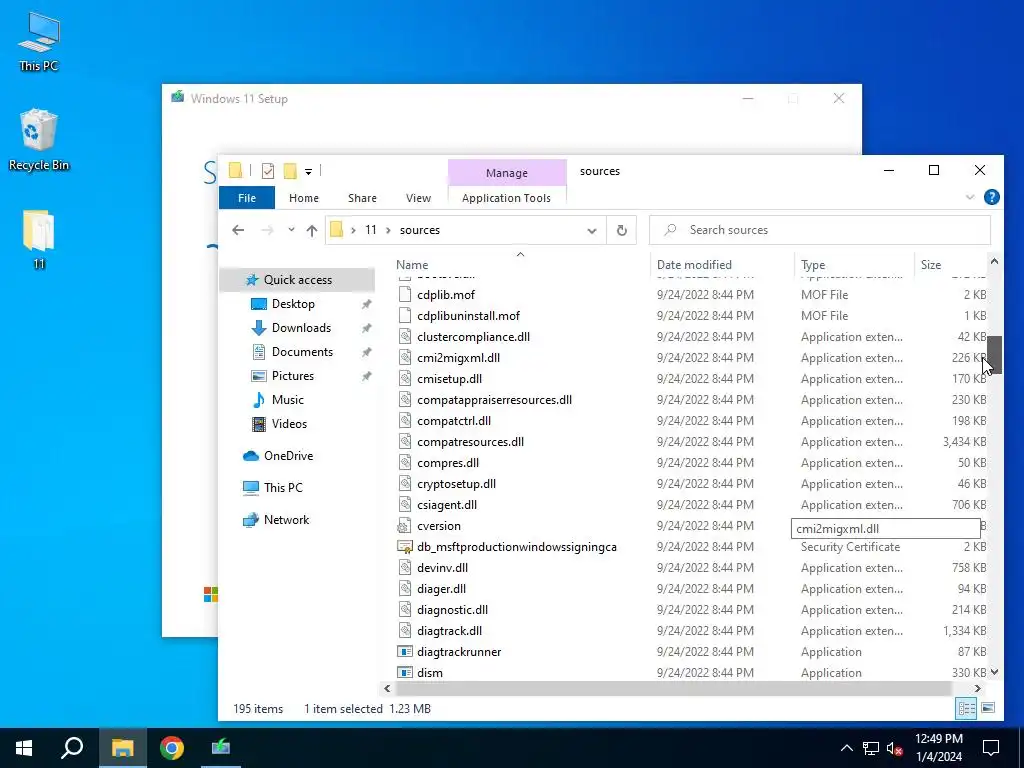Image resolution: width=1024 pixels, height=768 pixels.
Task: Click the vertical scrollbar thumb
Action: [994, 355]
